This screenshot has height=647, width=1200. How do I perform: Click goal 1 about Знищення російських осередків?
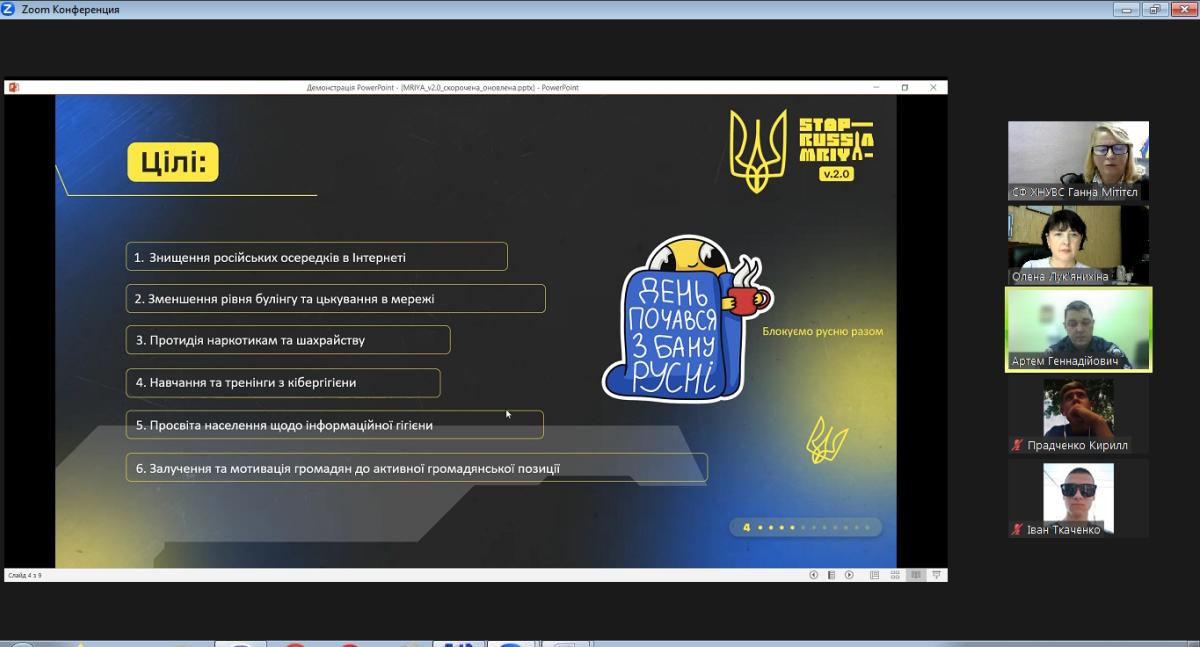pyautogui.click(x=317, y=257)
